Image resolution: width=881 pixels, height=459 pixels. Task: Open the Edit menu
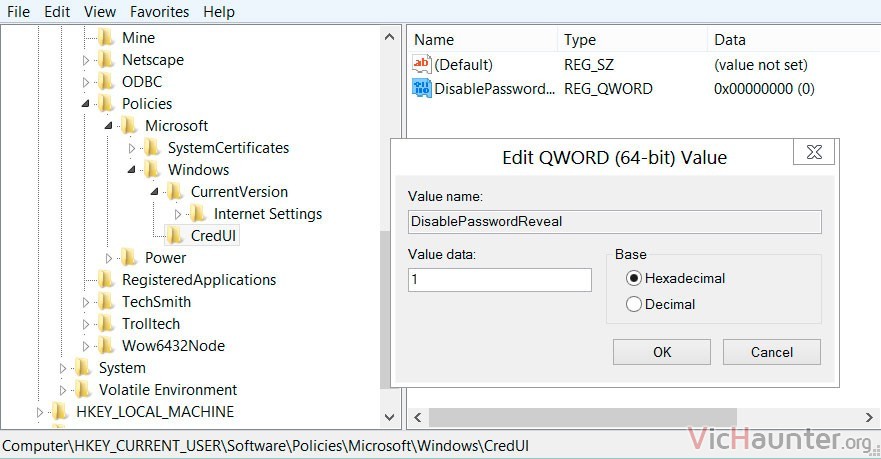[x=57, y=11]
